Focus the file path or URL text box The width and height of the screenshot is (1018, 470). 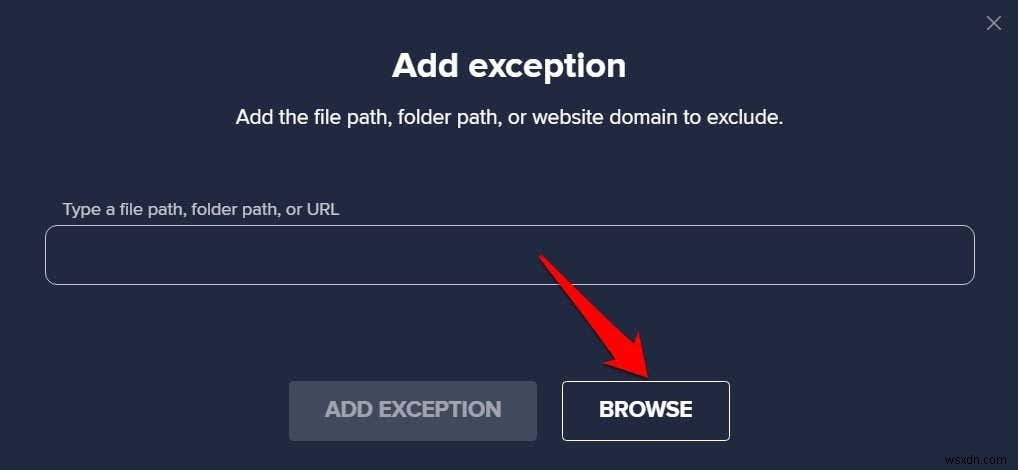(510, 254)
